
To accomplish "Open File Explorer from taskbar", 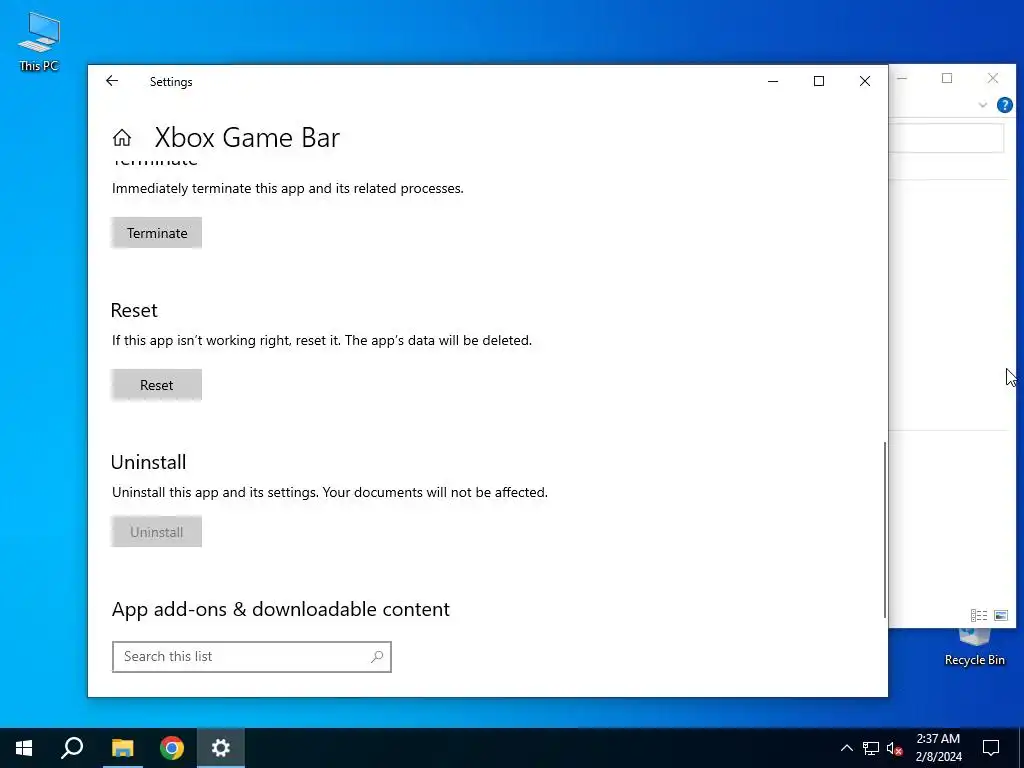I will coord(122,748).
